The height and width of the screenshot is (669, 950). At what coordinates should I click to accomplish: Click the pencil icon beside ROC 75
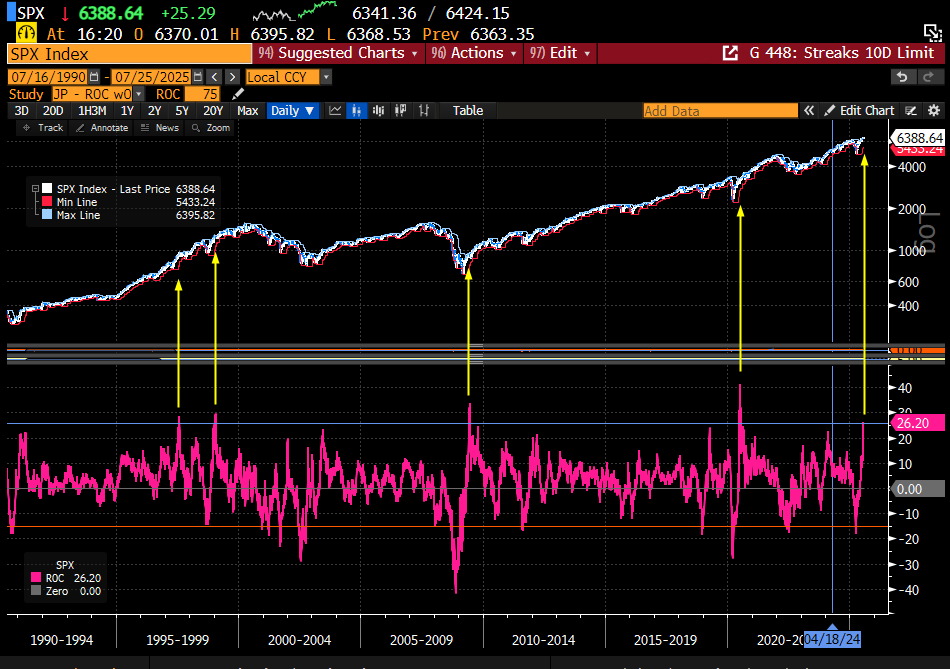coord(238,94)
